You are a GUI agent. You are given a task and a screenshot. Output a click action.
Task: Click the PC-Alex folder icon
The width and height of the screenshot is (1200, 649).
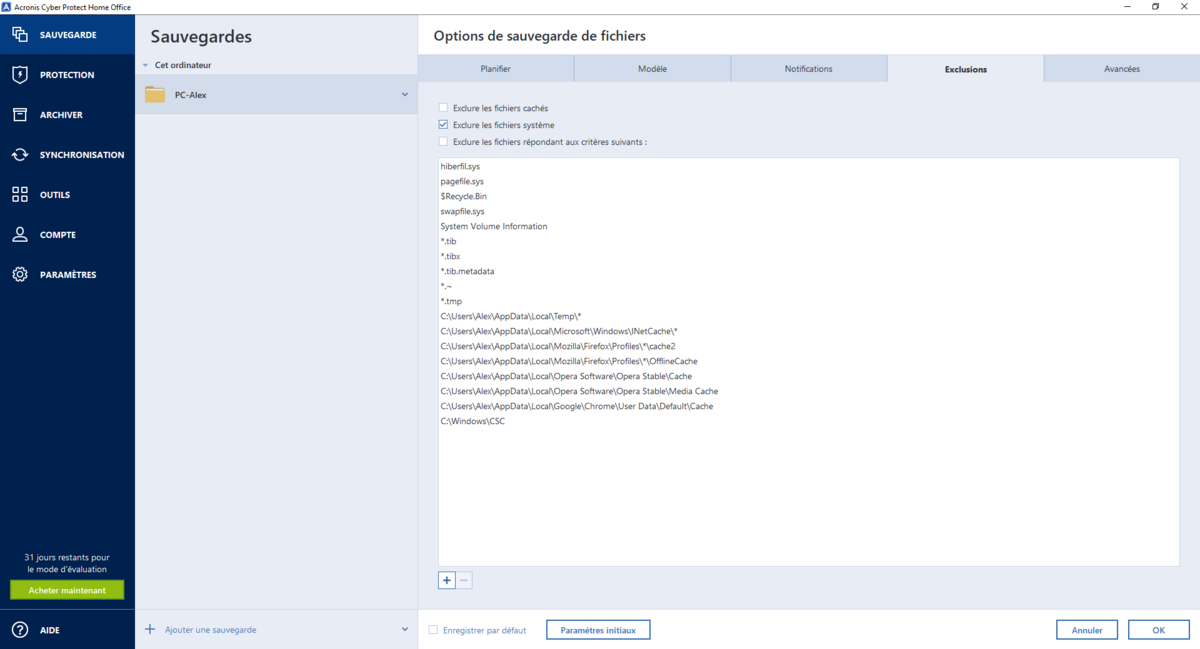point(155,95)
